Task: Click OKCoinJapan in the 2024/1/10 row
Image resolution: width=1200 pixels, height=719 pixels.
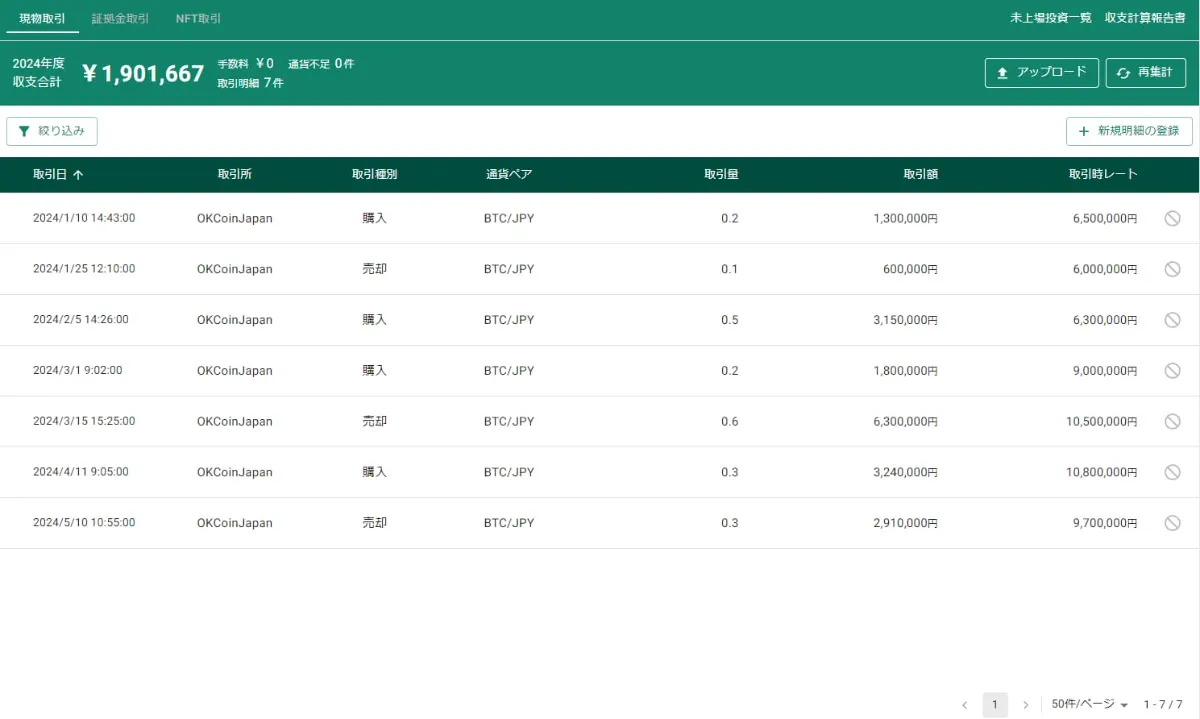Action: (x=234, y=218)
